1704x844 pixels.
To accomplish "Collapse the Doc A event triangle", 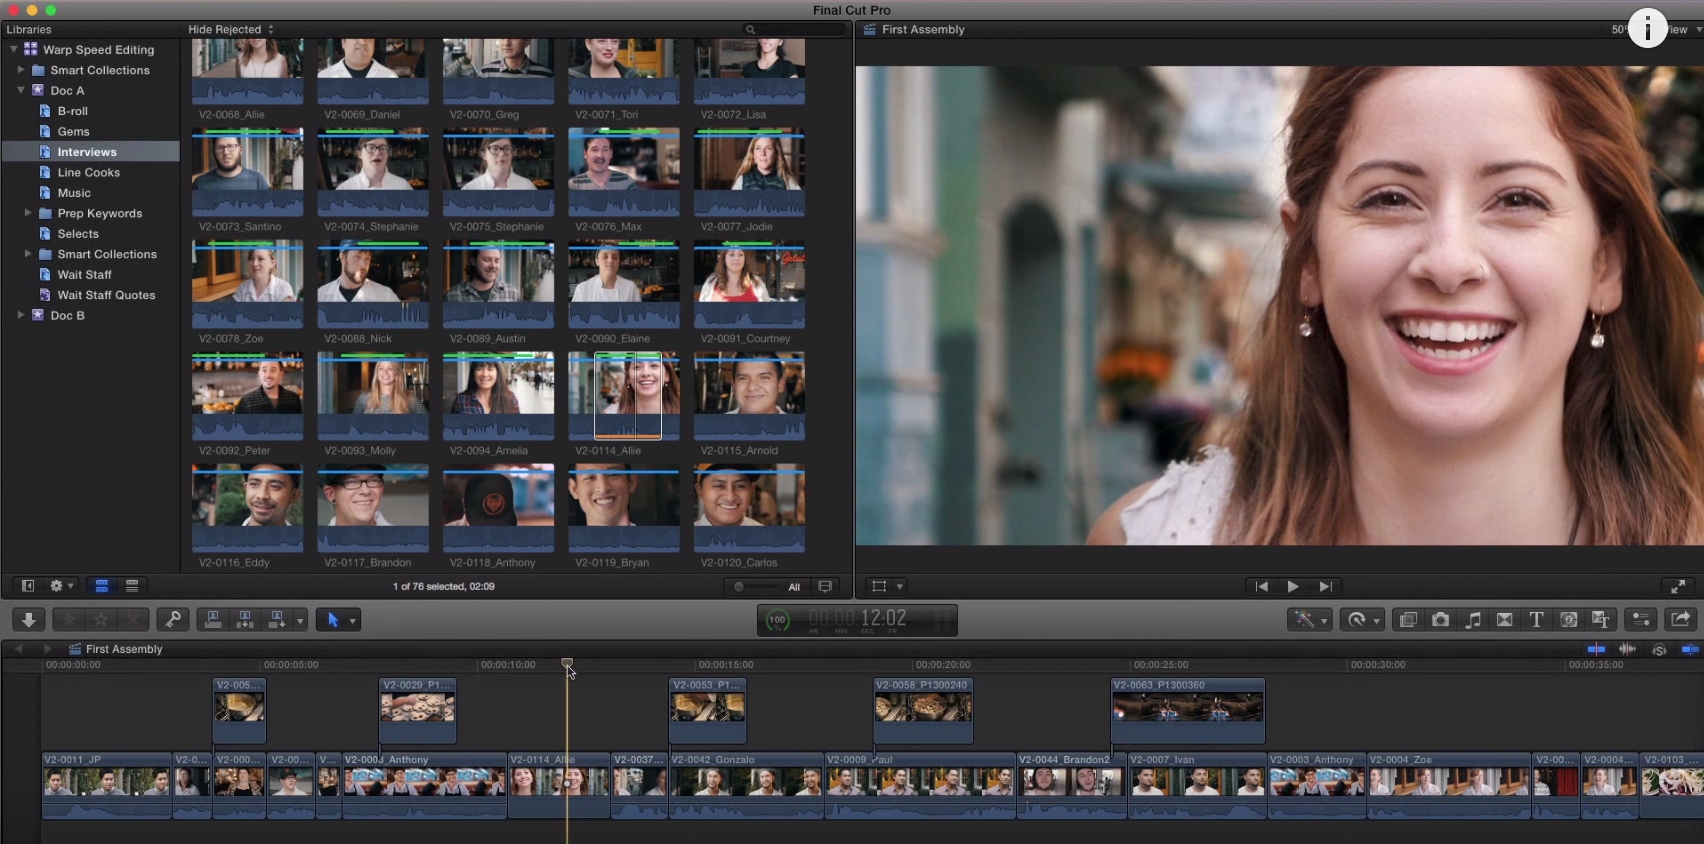I will pos(21,90).
